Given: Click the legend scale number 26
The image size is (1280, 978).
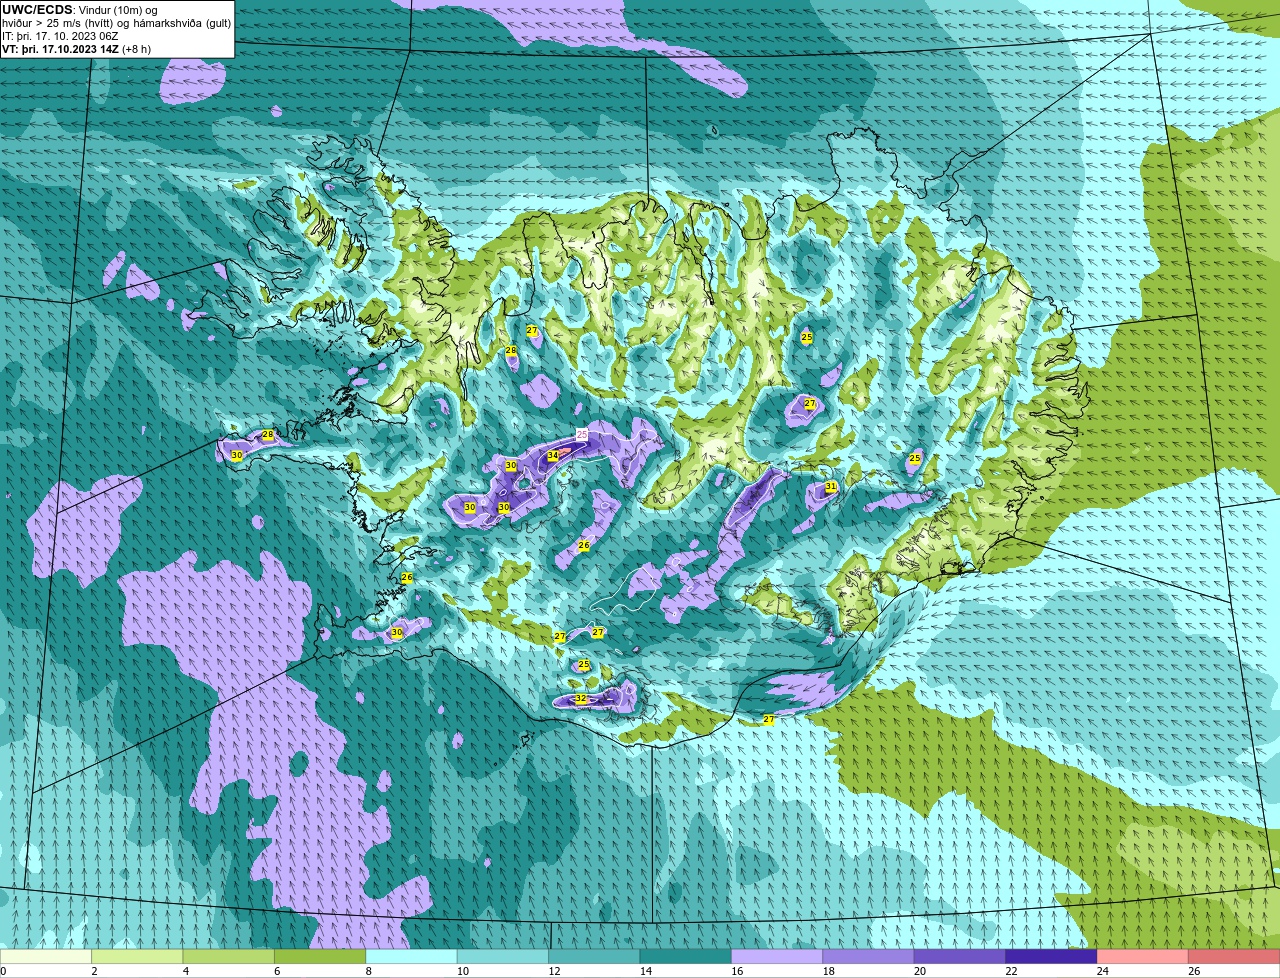Looking at the screenshot, I should click(1192, 971).
